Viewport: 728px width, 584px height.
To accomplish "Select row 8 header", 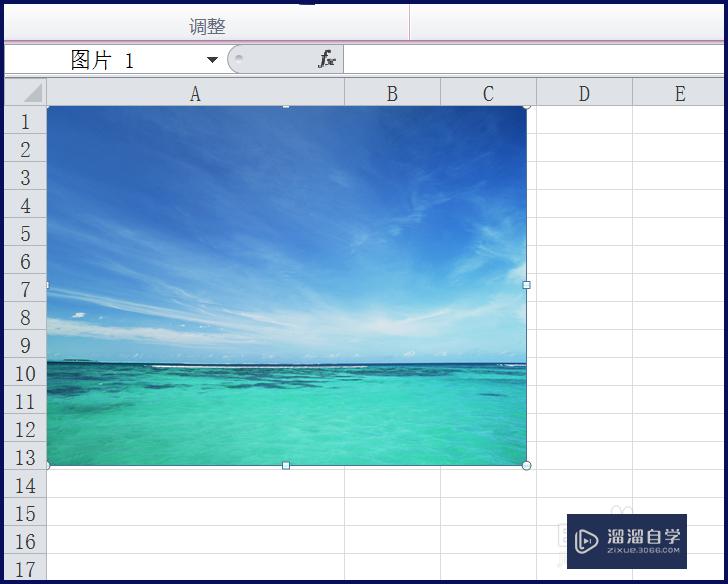I will 26,316.
